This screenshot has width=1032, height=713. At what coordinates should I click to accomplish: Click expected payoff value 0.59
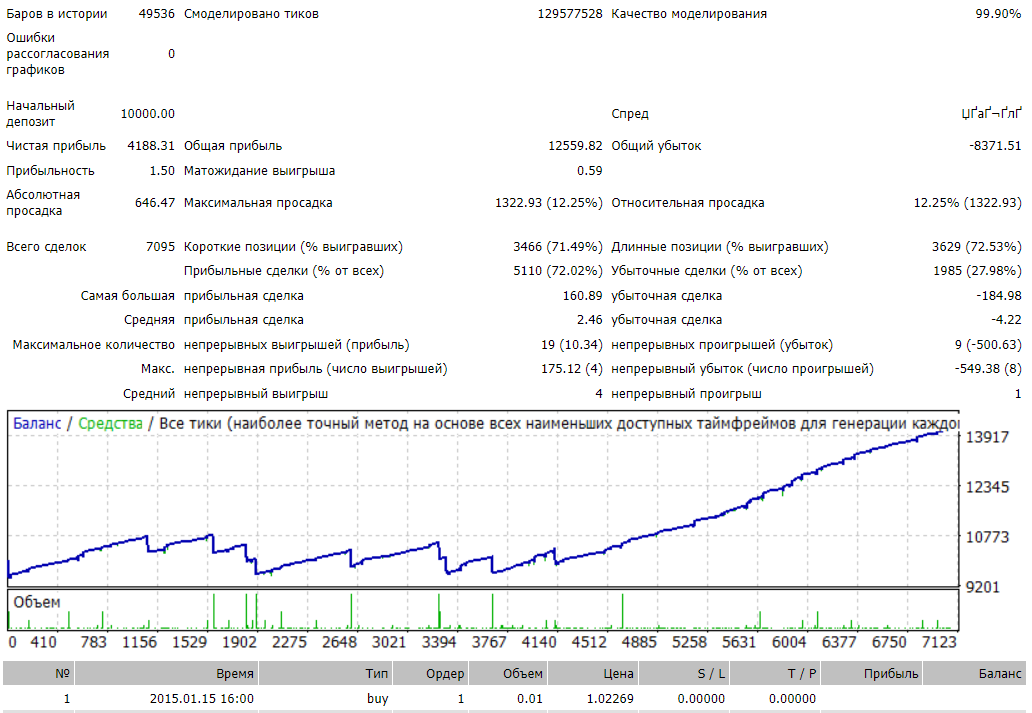(x=590, y=171)
